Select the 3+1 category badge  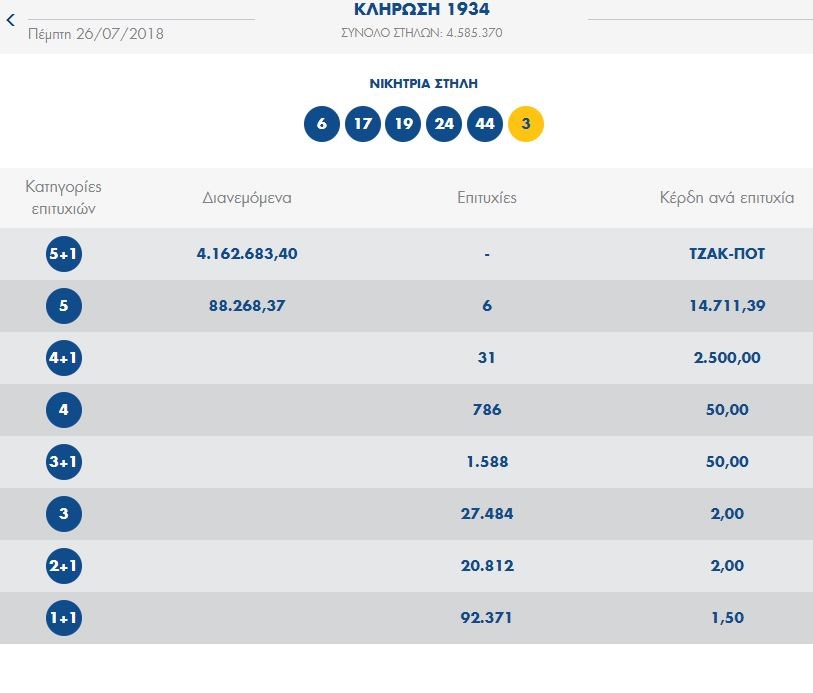(x=64, y=462)
